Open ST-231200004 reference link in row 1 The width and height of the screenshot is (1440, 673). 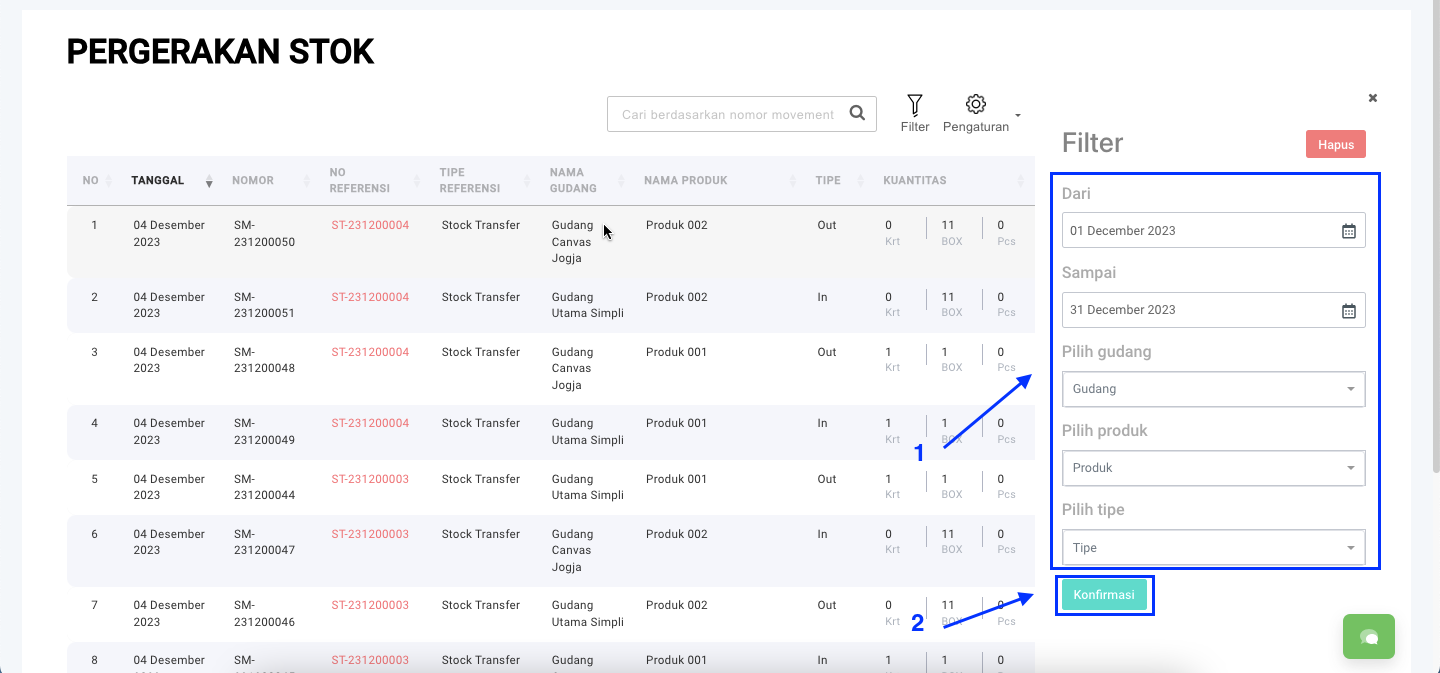370,226
